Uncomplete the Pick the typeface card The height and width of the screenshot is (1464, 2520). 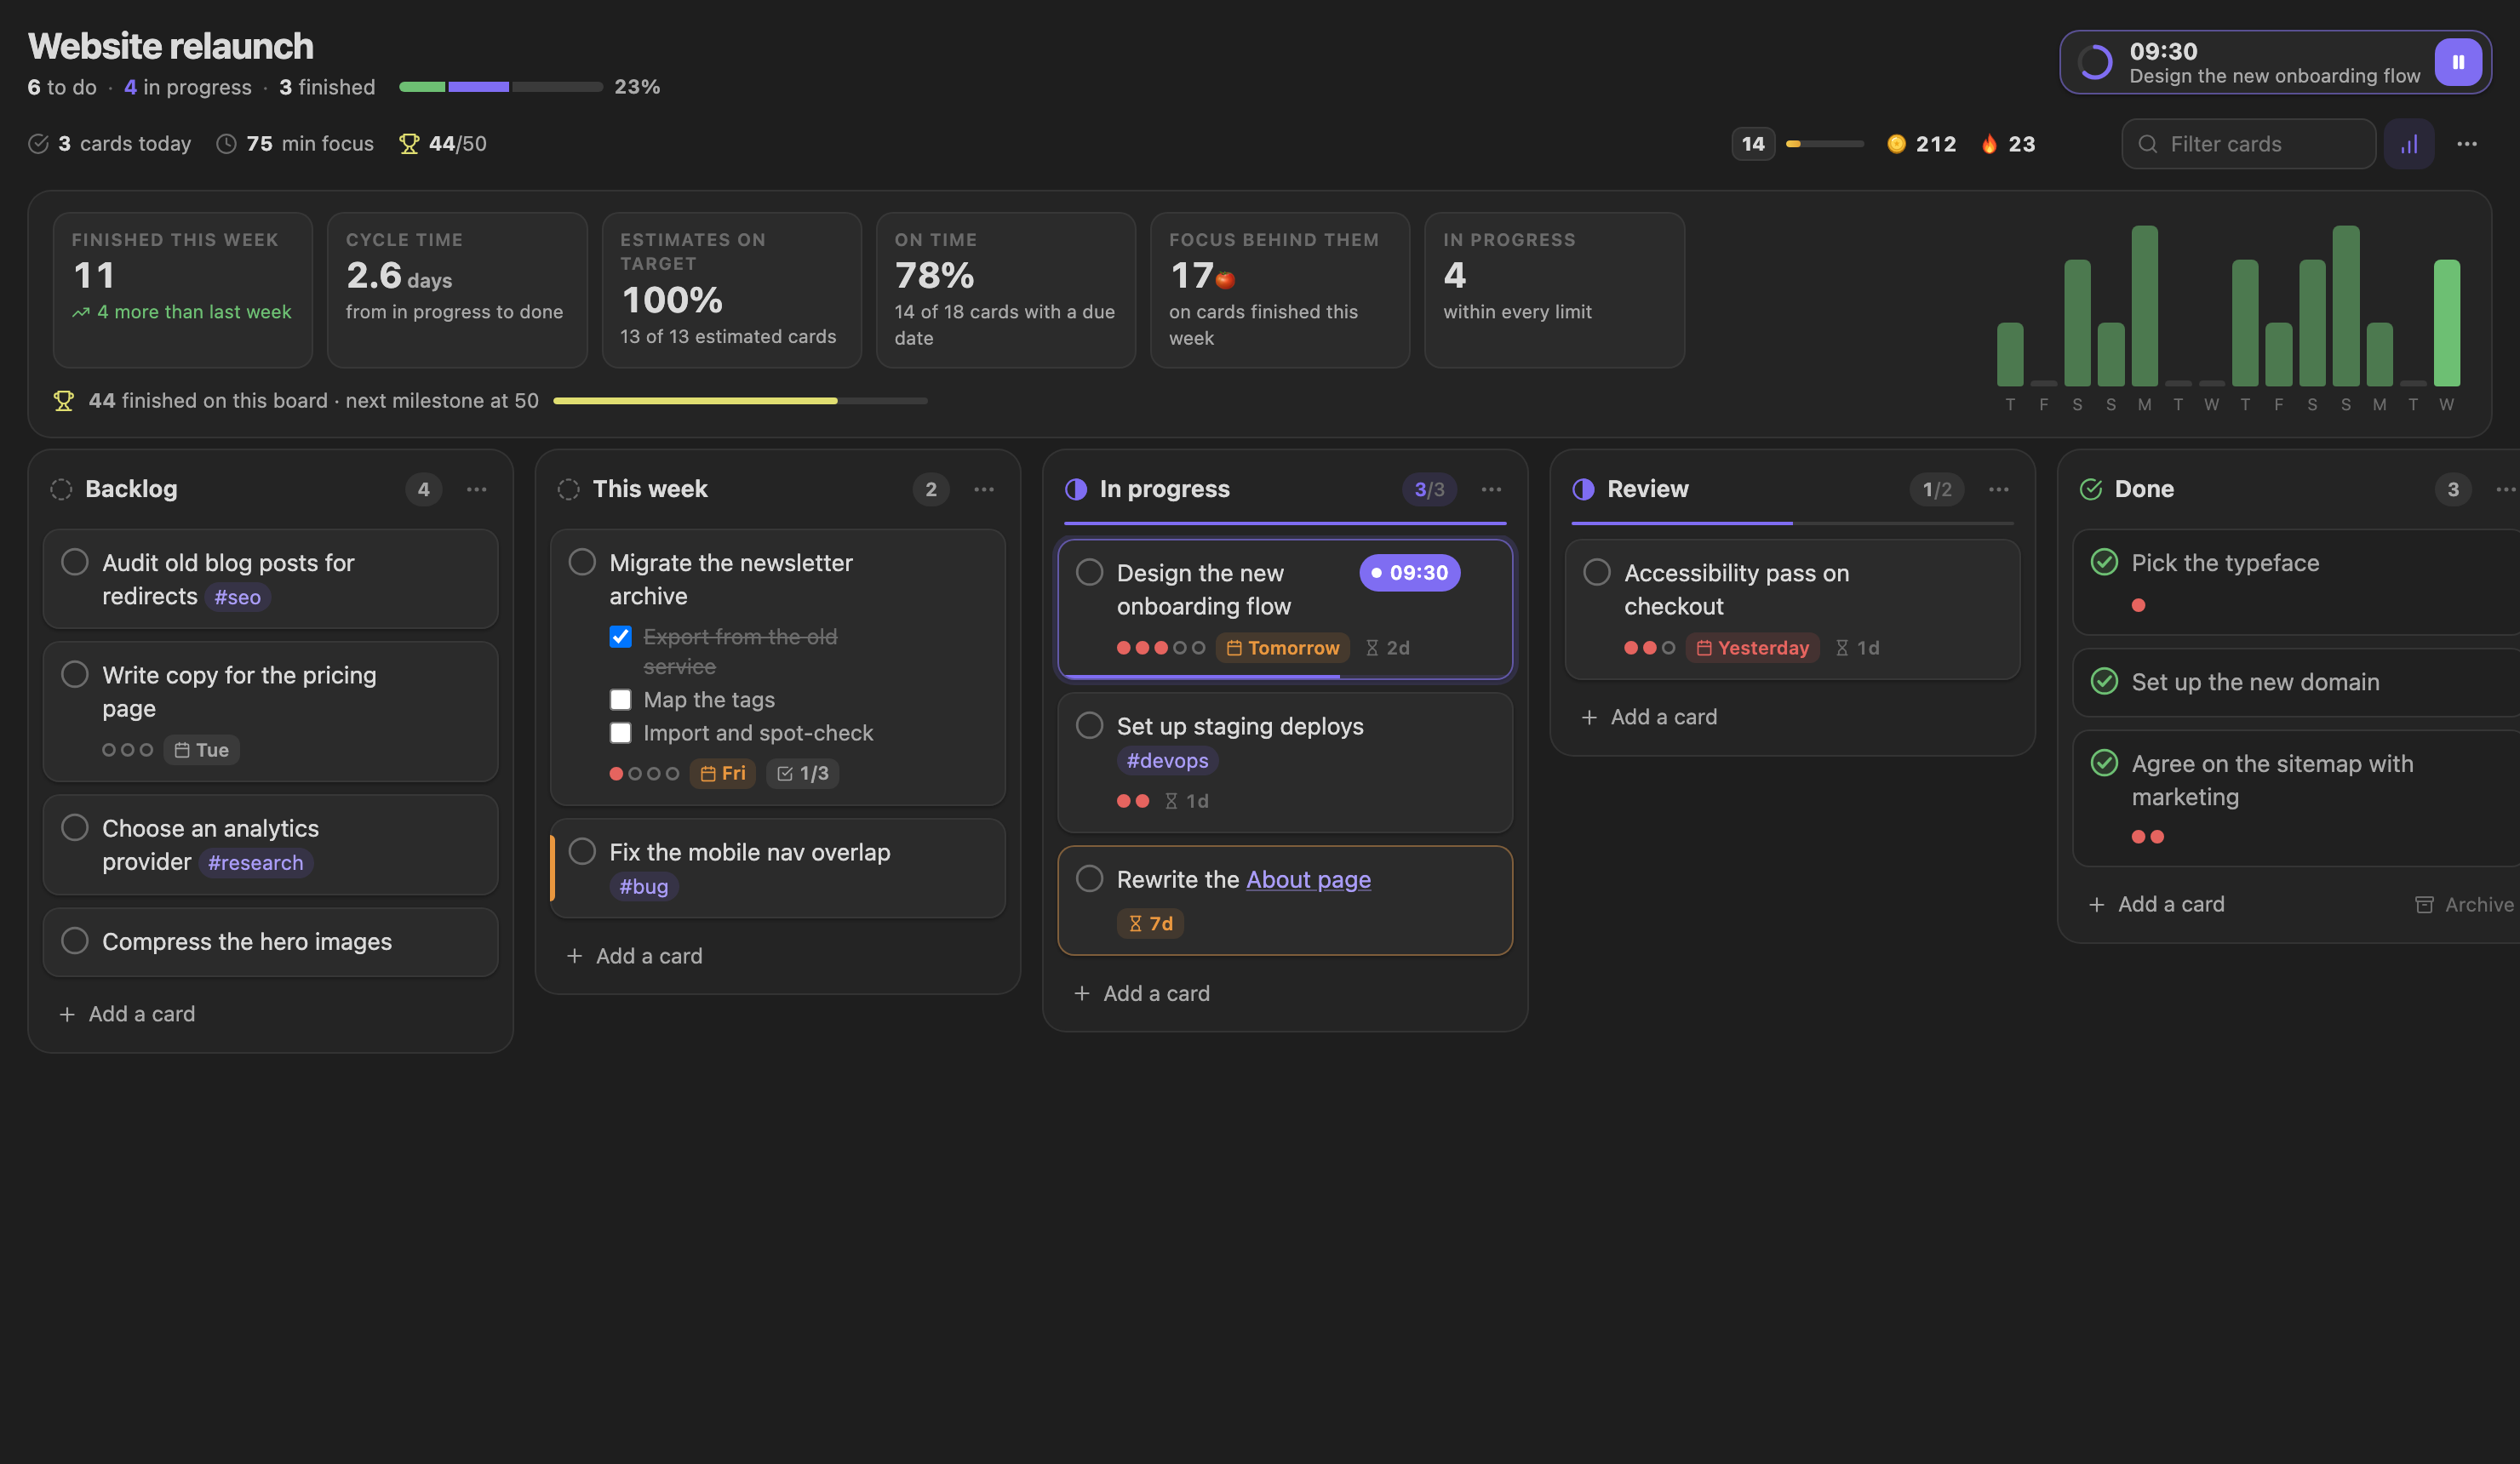[2104, 562]
